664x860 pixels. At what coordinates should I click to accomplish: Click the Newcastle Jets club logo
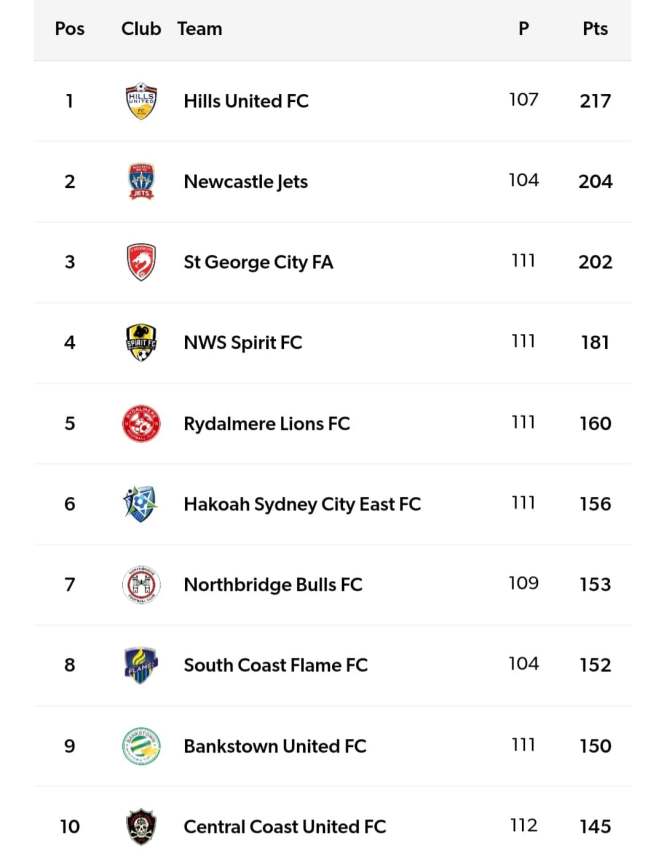click(141, 181)
